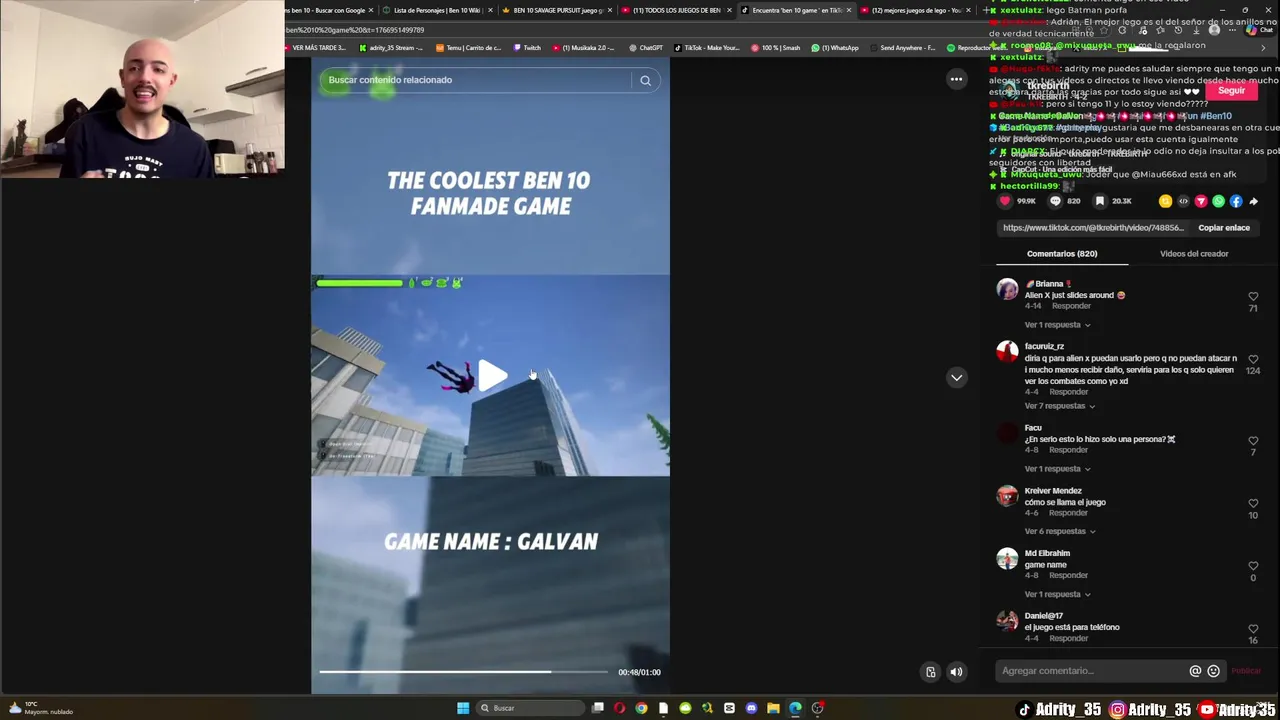This screenshot has width=1280, height=720.
Task: Go to next video with down arrow
Action: point(957,377)
